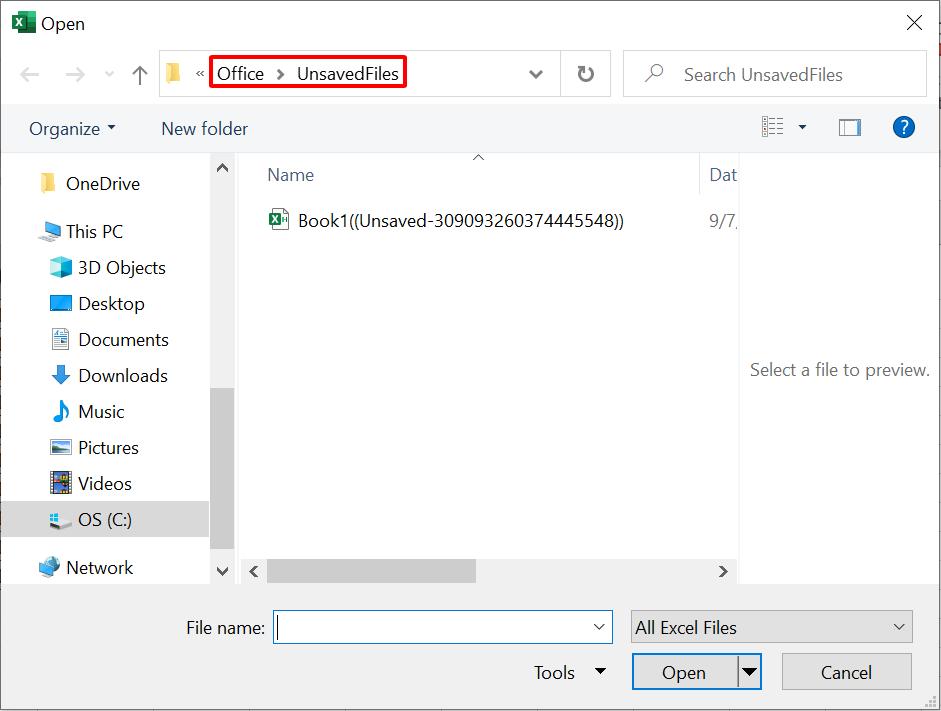Viewport: 941px width, 711px height.
Task: Open the split arrow beside Open button
Action: 749,673
